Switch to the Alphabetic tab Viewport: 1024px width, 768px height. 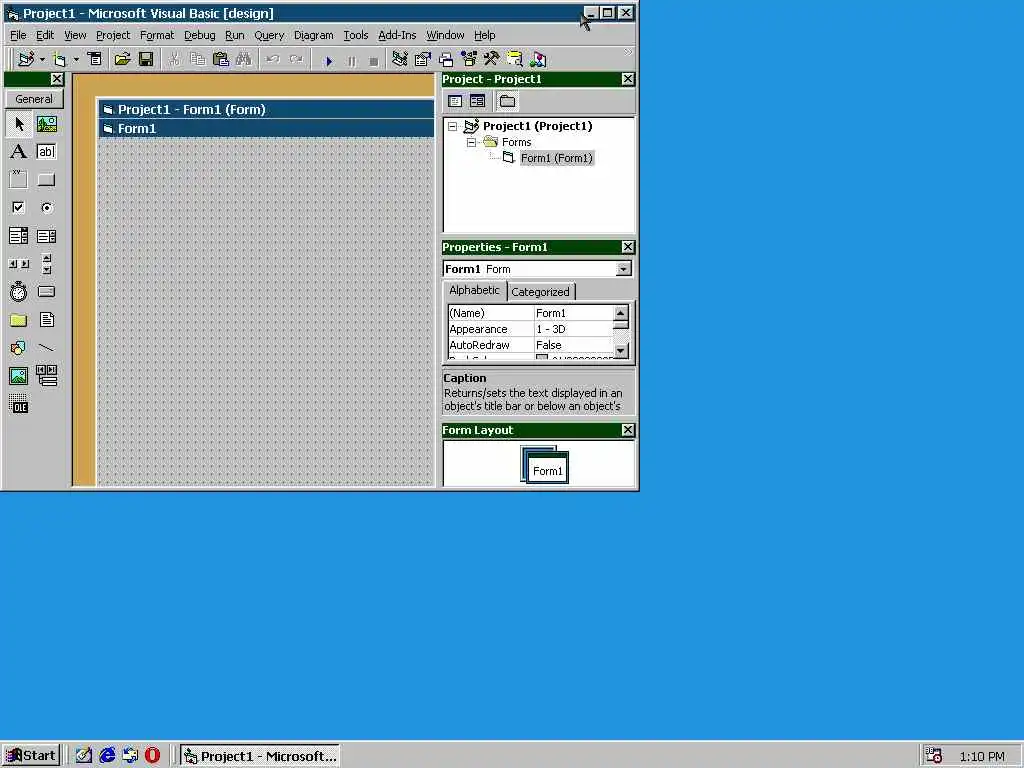pyautogui.click(x=474, y=290)
